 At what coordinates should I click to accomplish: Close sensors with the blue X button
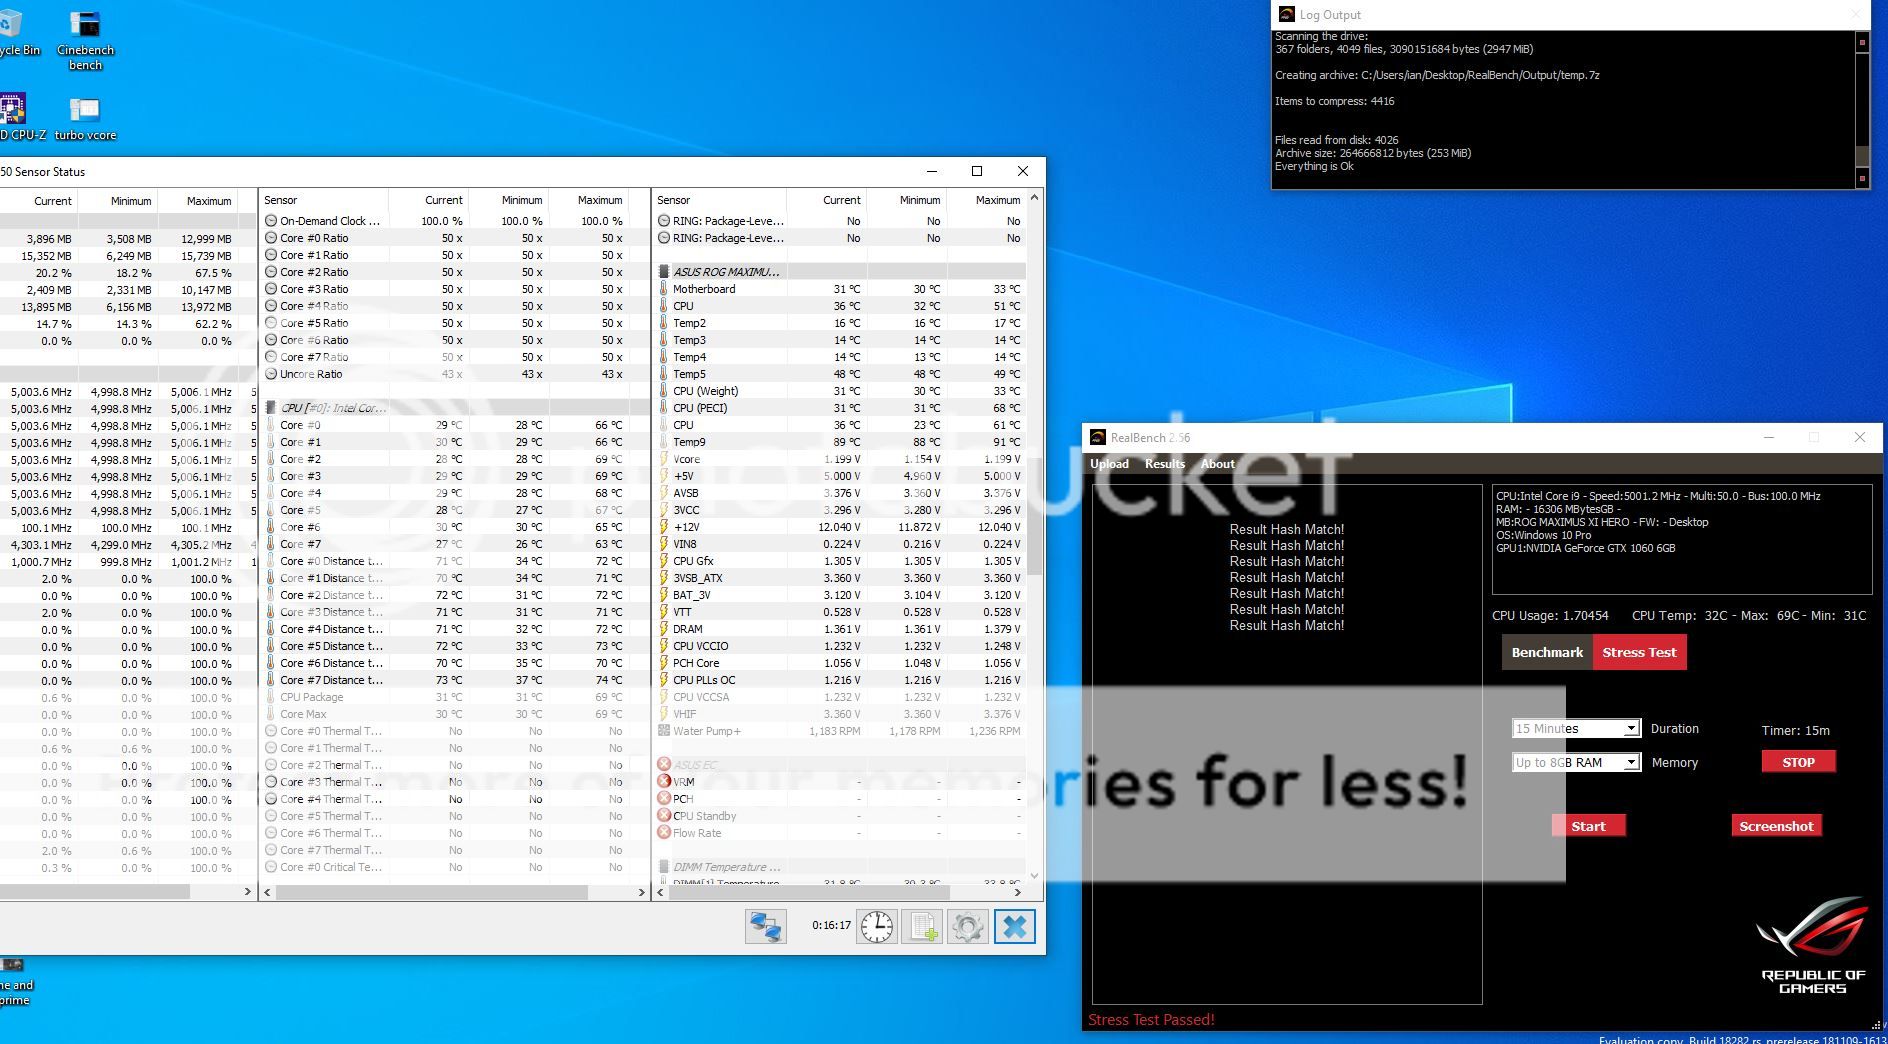[1014, 927]
